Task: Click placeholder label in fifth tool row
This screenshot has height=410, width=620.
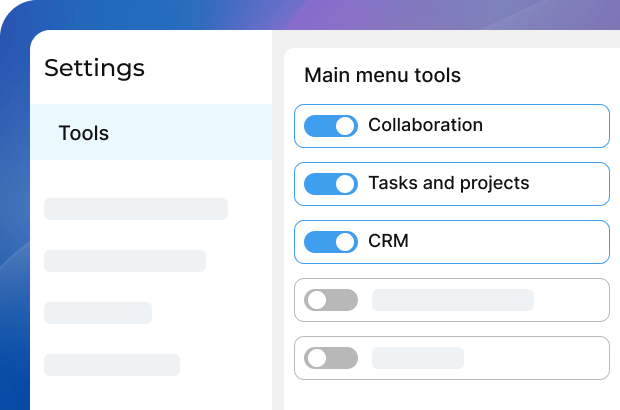Action: [418, 358]
